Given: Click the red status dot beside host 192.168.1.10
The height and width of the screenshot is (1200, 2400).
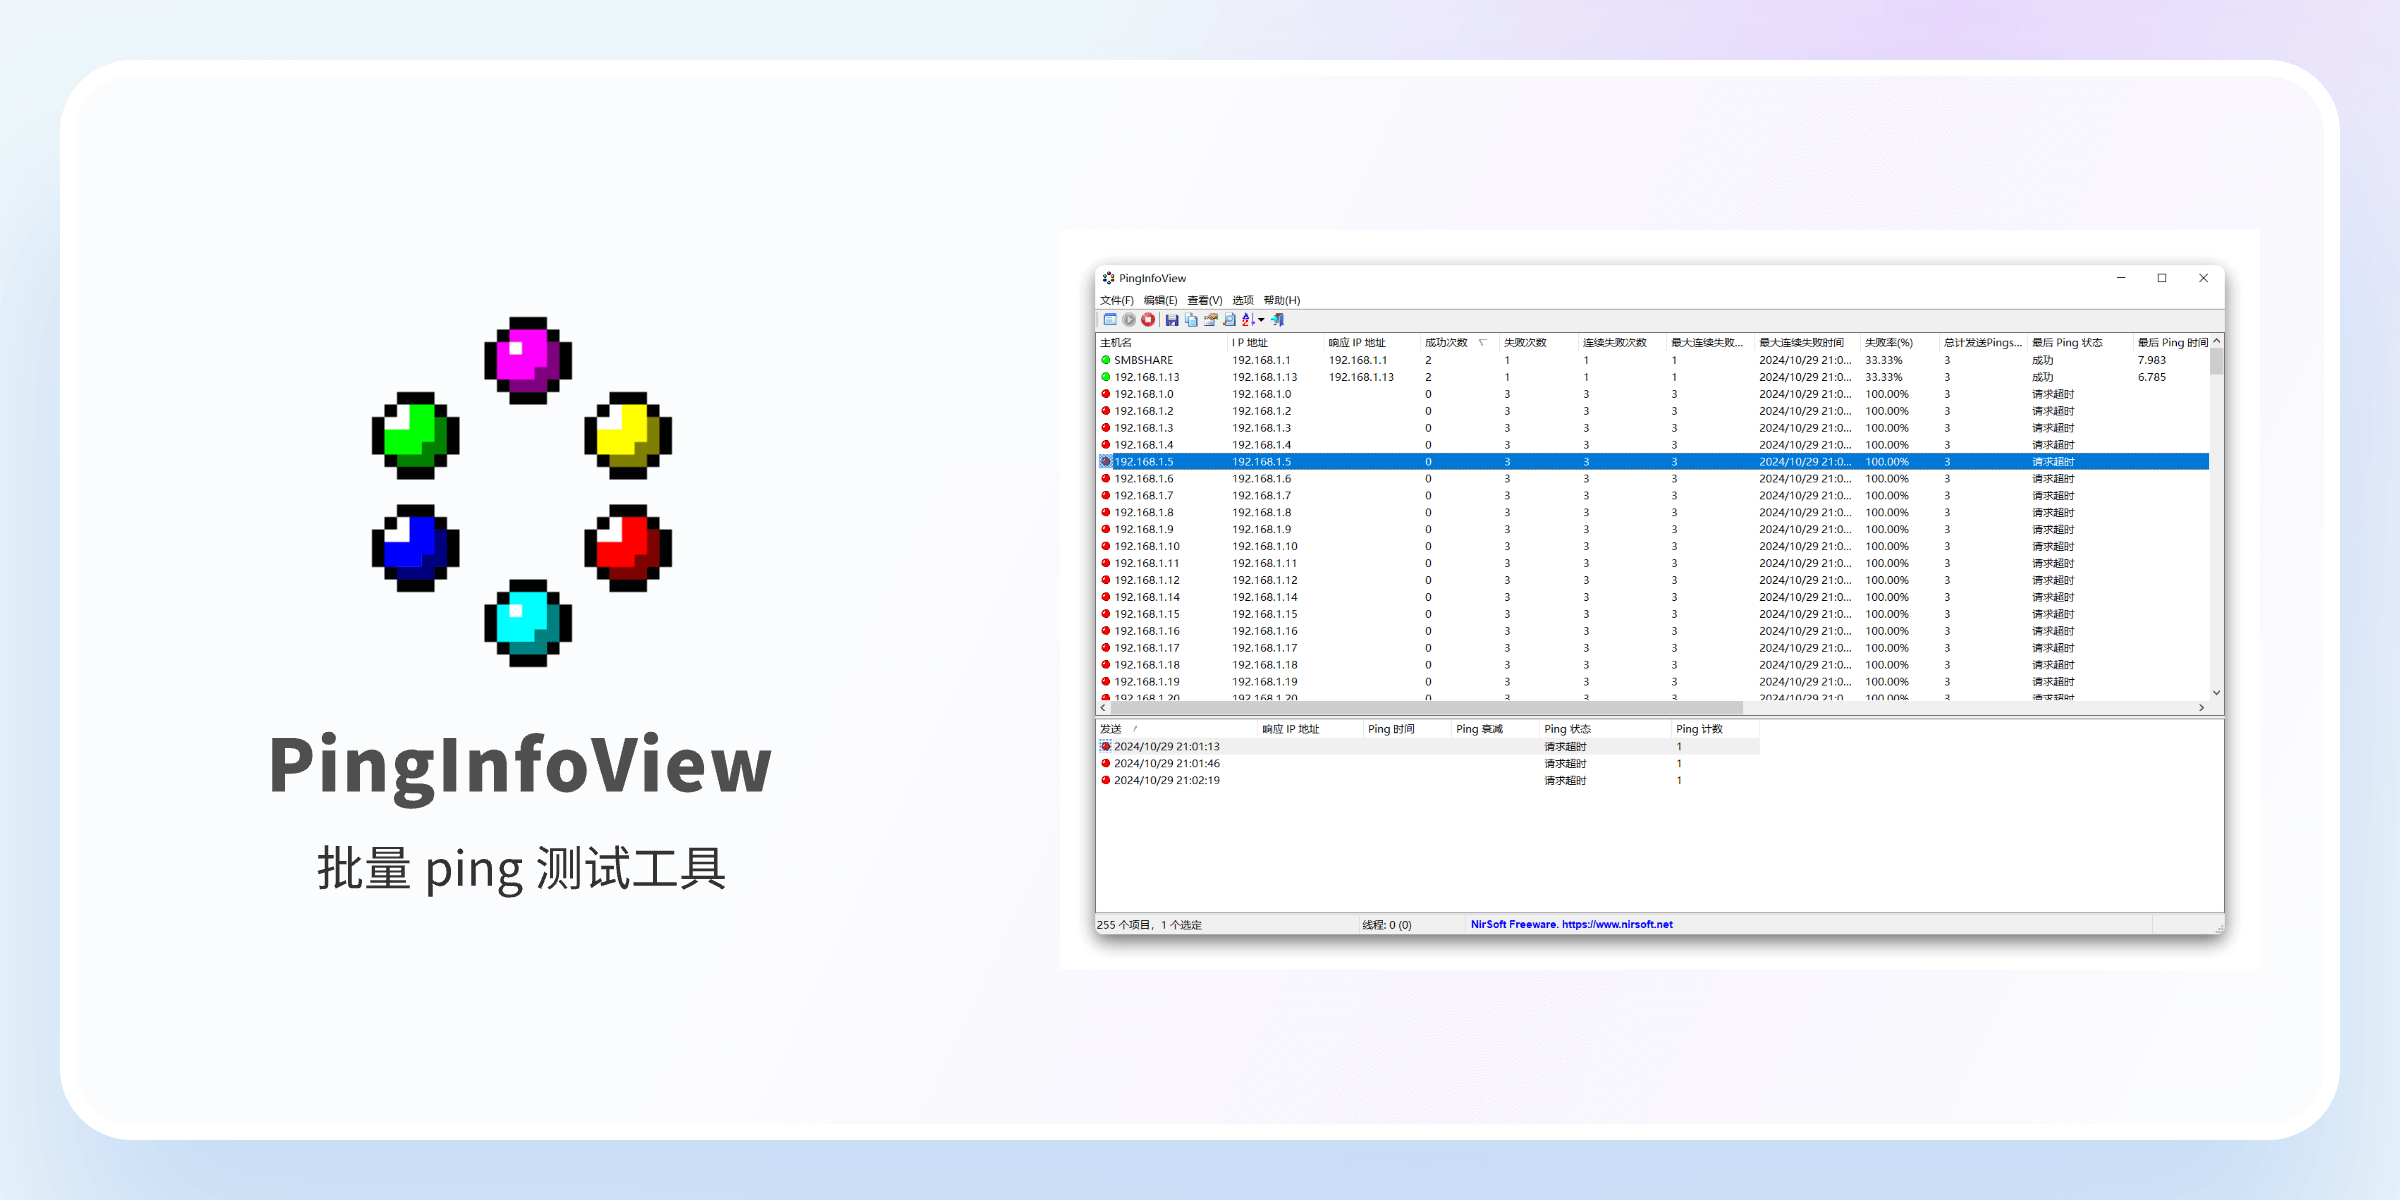Looking at the screenshot, I should tap(1106, 546).
